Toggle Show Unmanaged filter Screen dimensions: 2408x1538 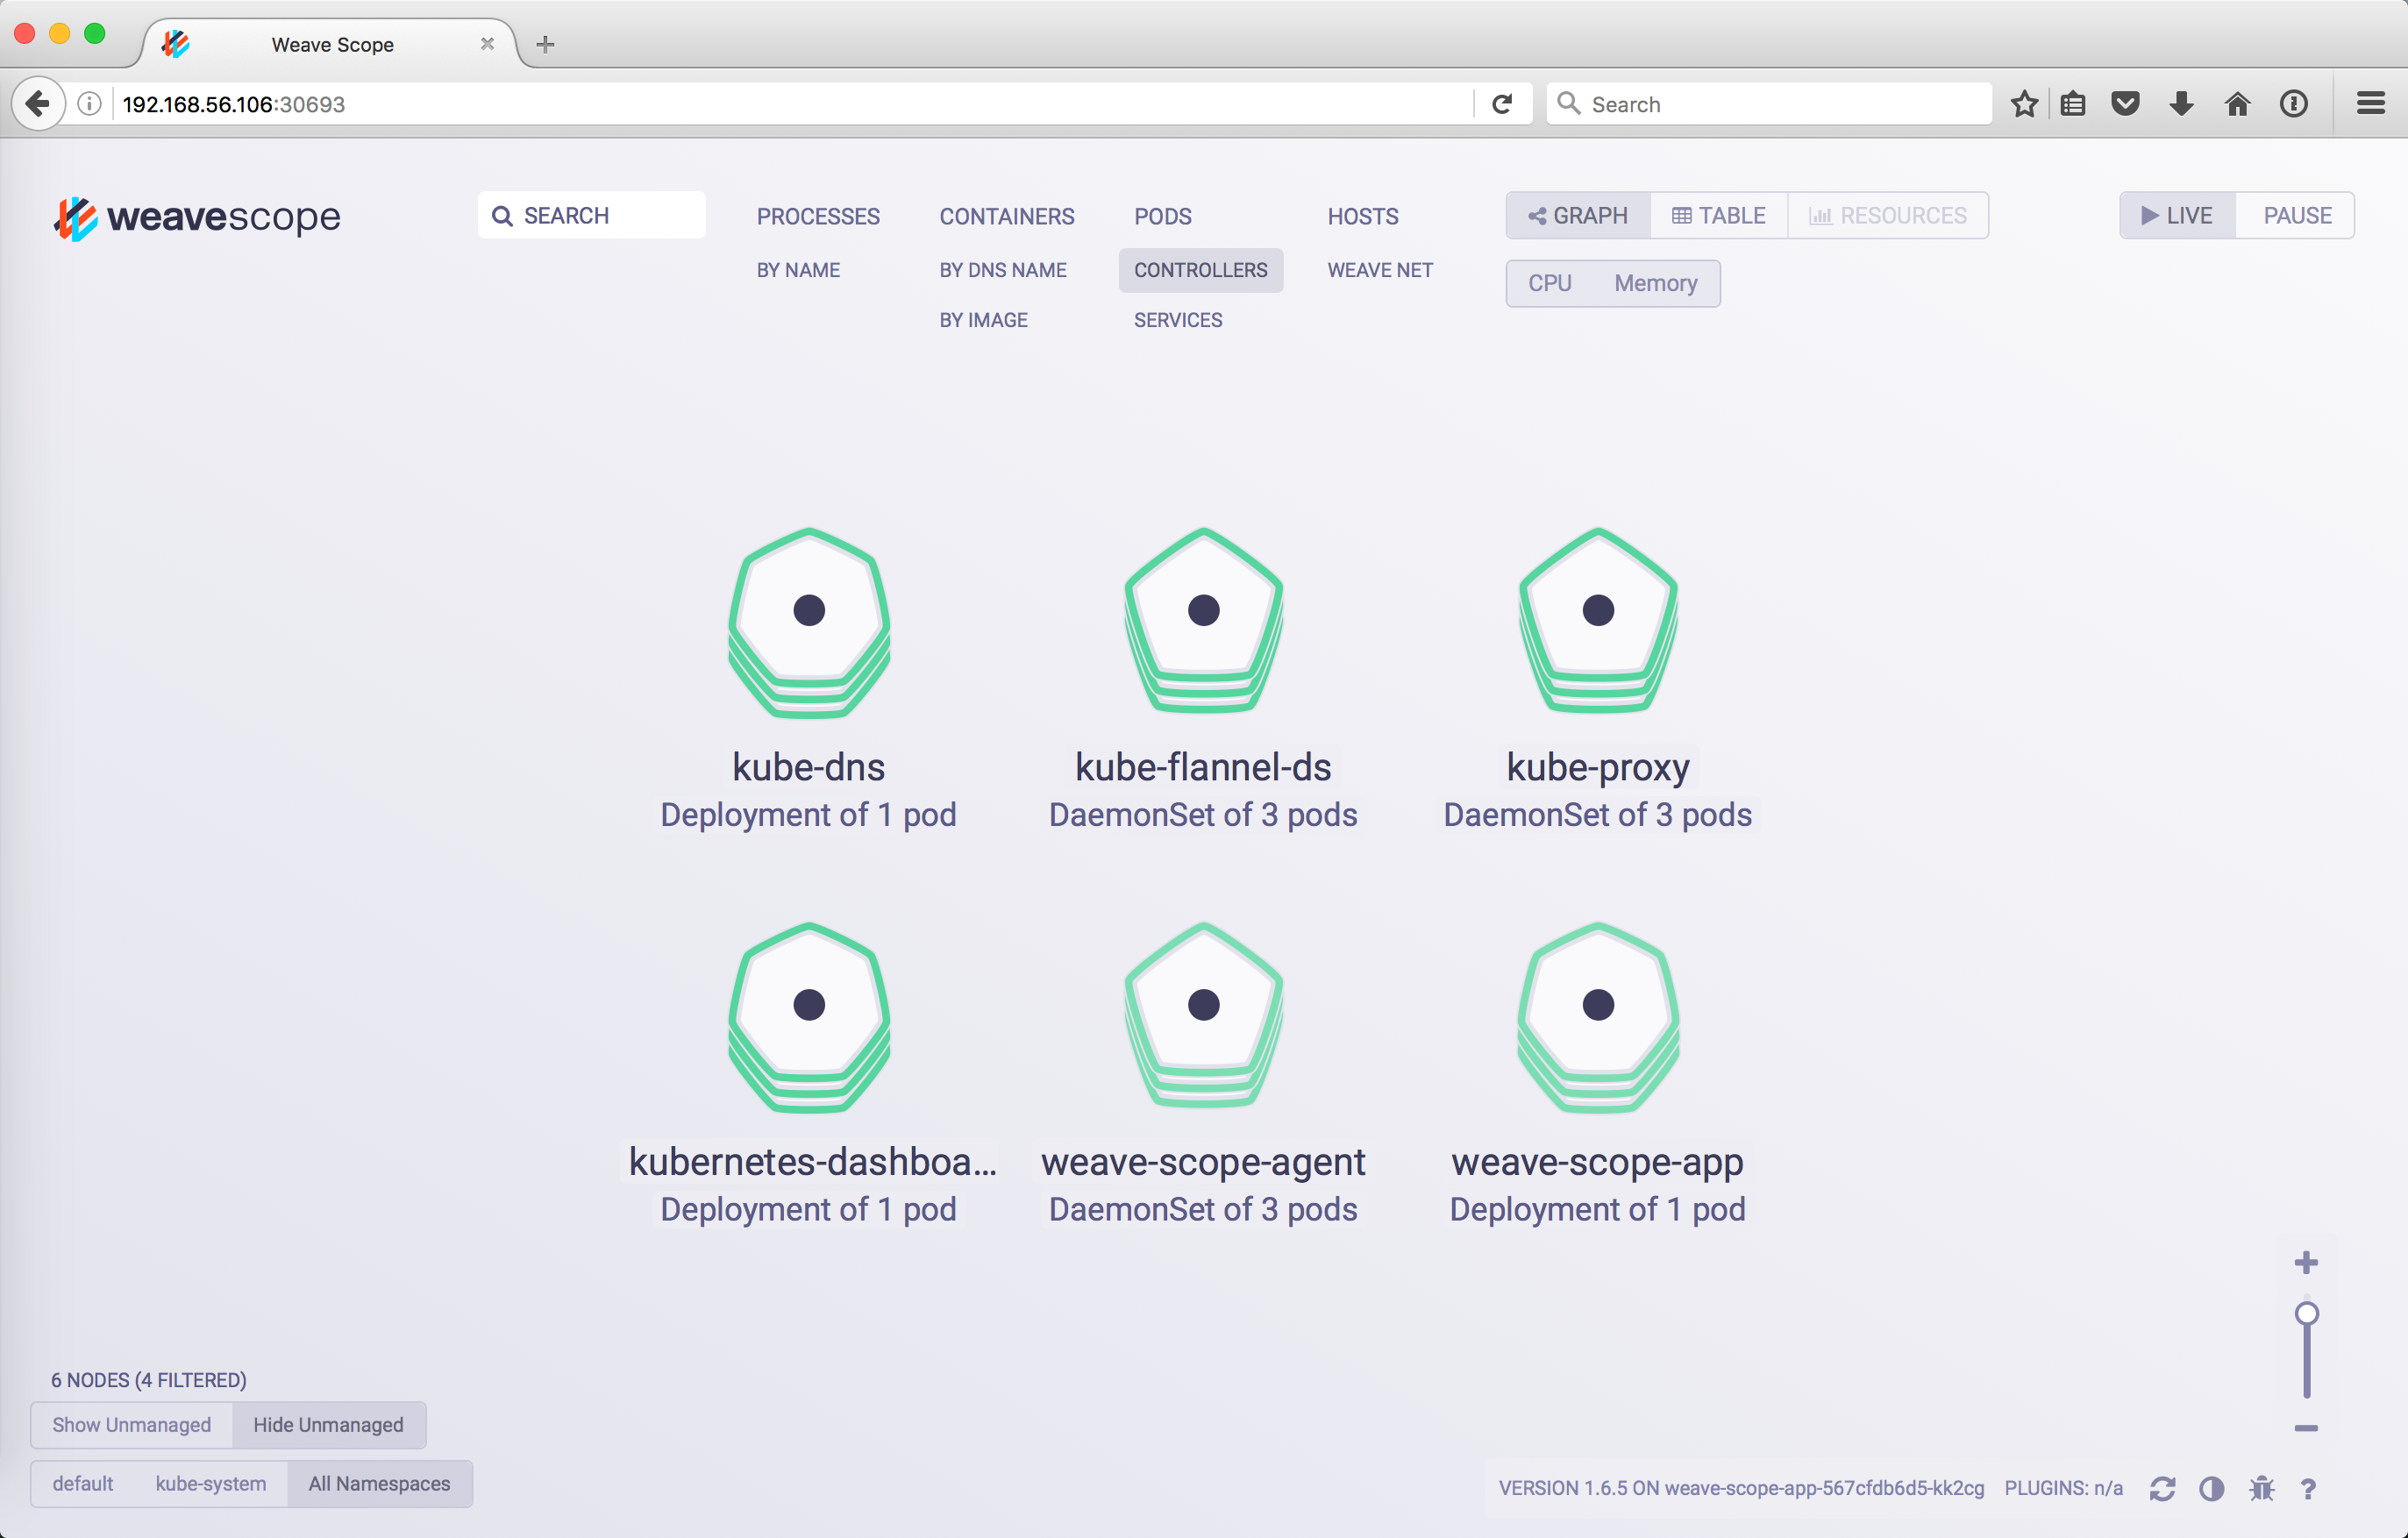tap(131, 1425)
